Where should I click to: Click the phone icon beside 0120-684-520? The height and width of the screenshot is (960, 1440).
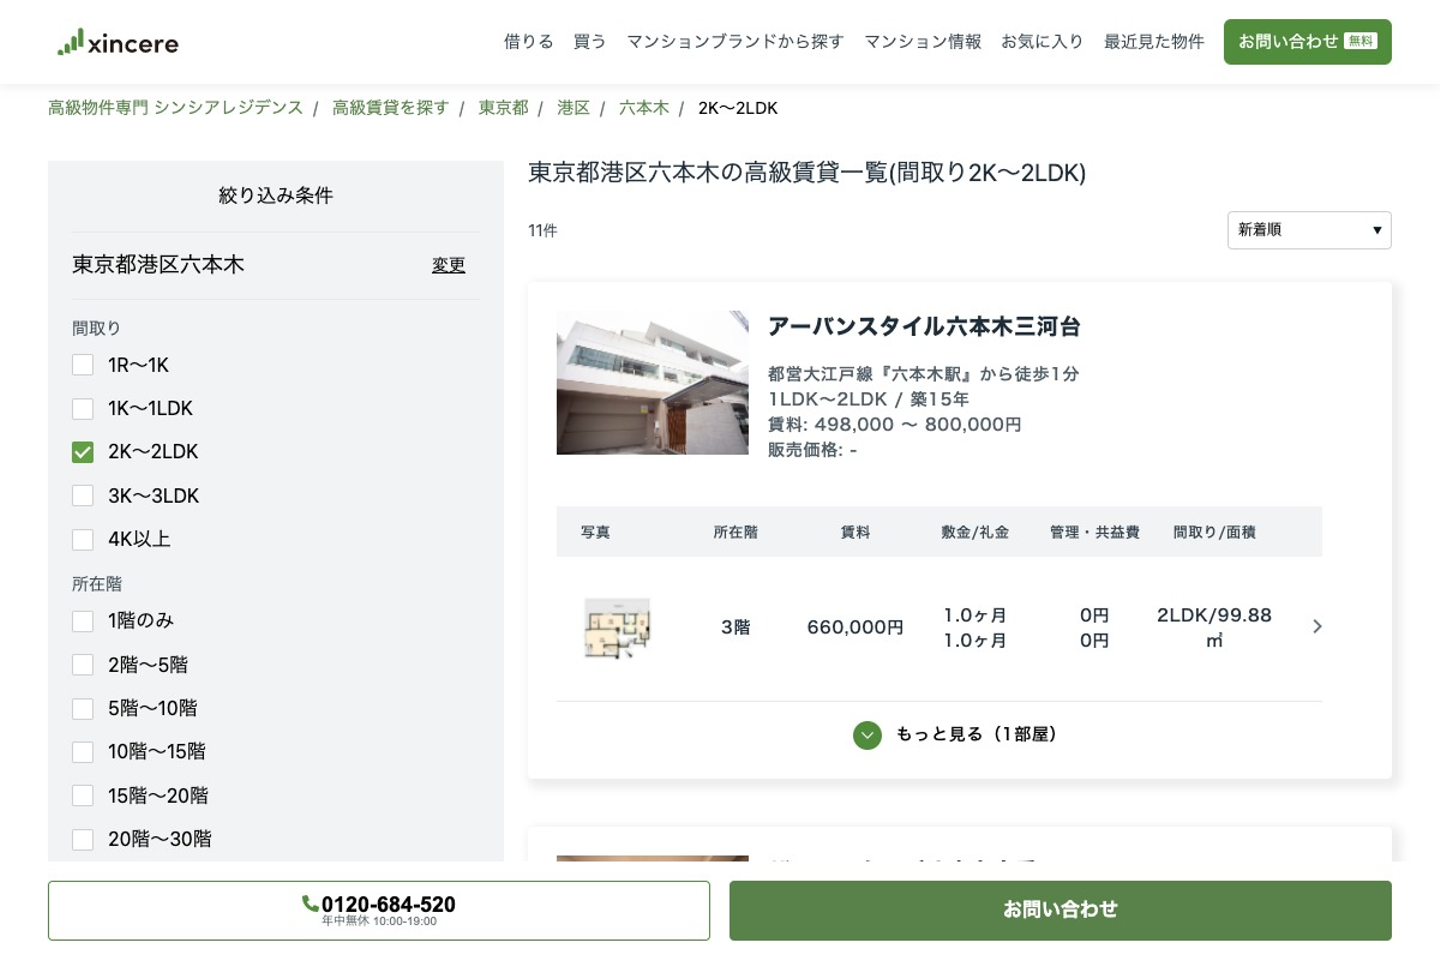tap(310, 904)
